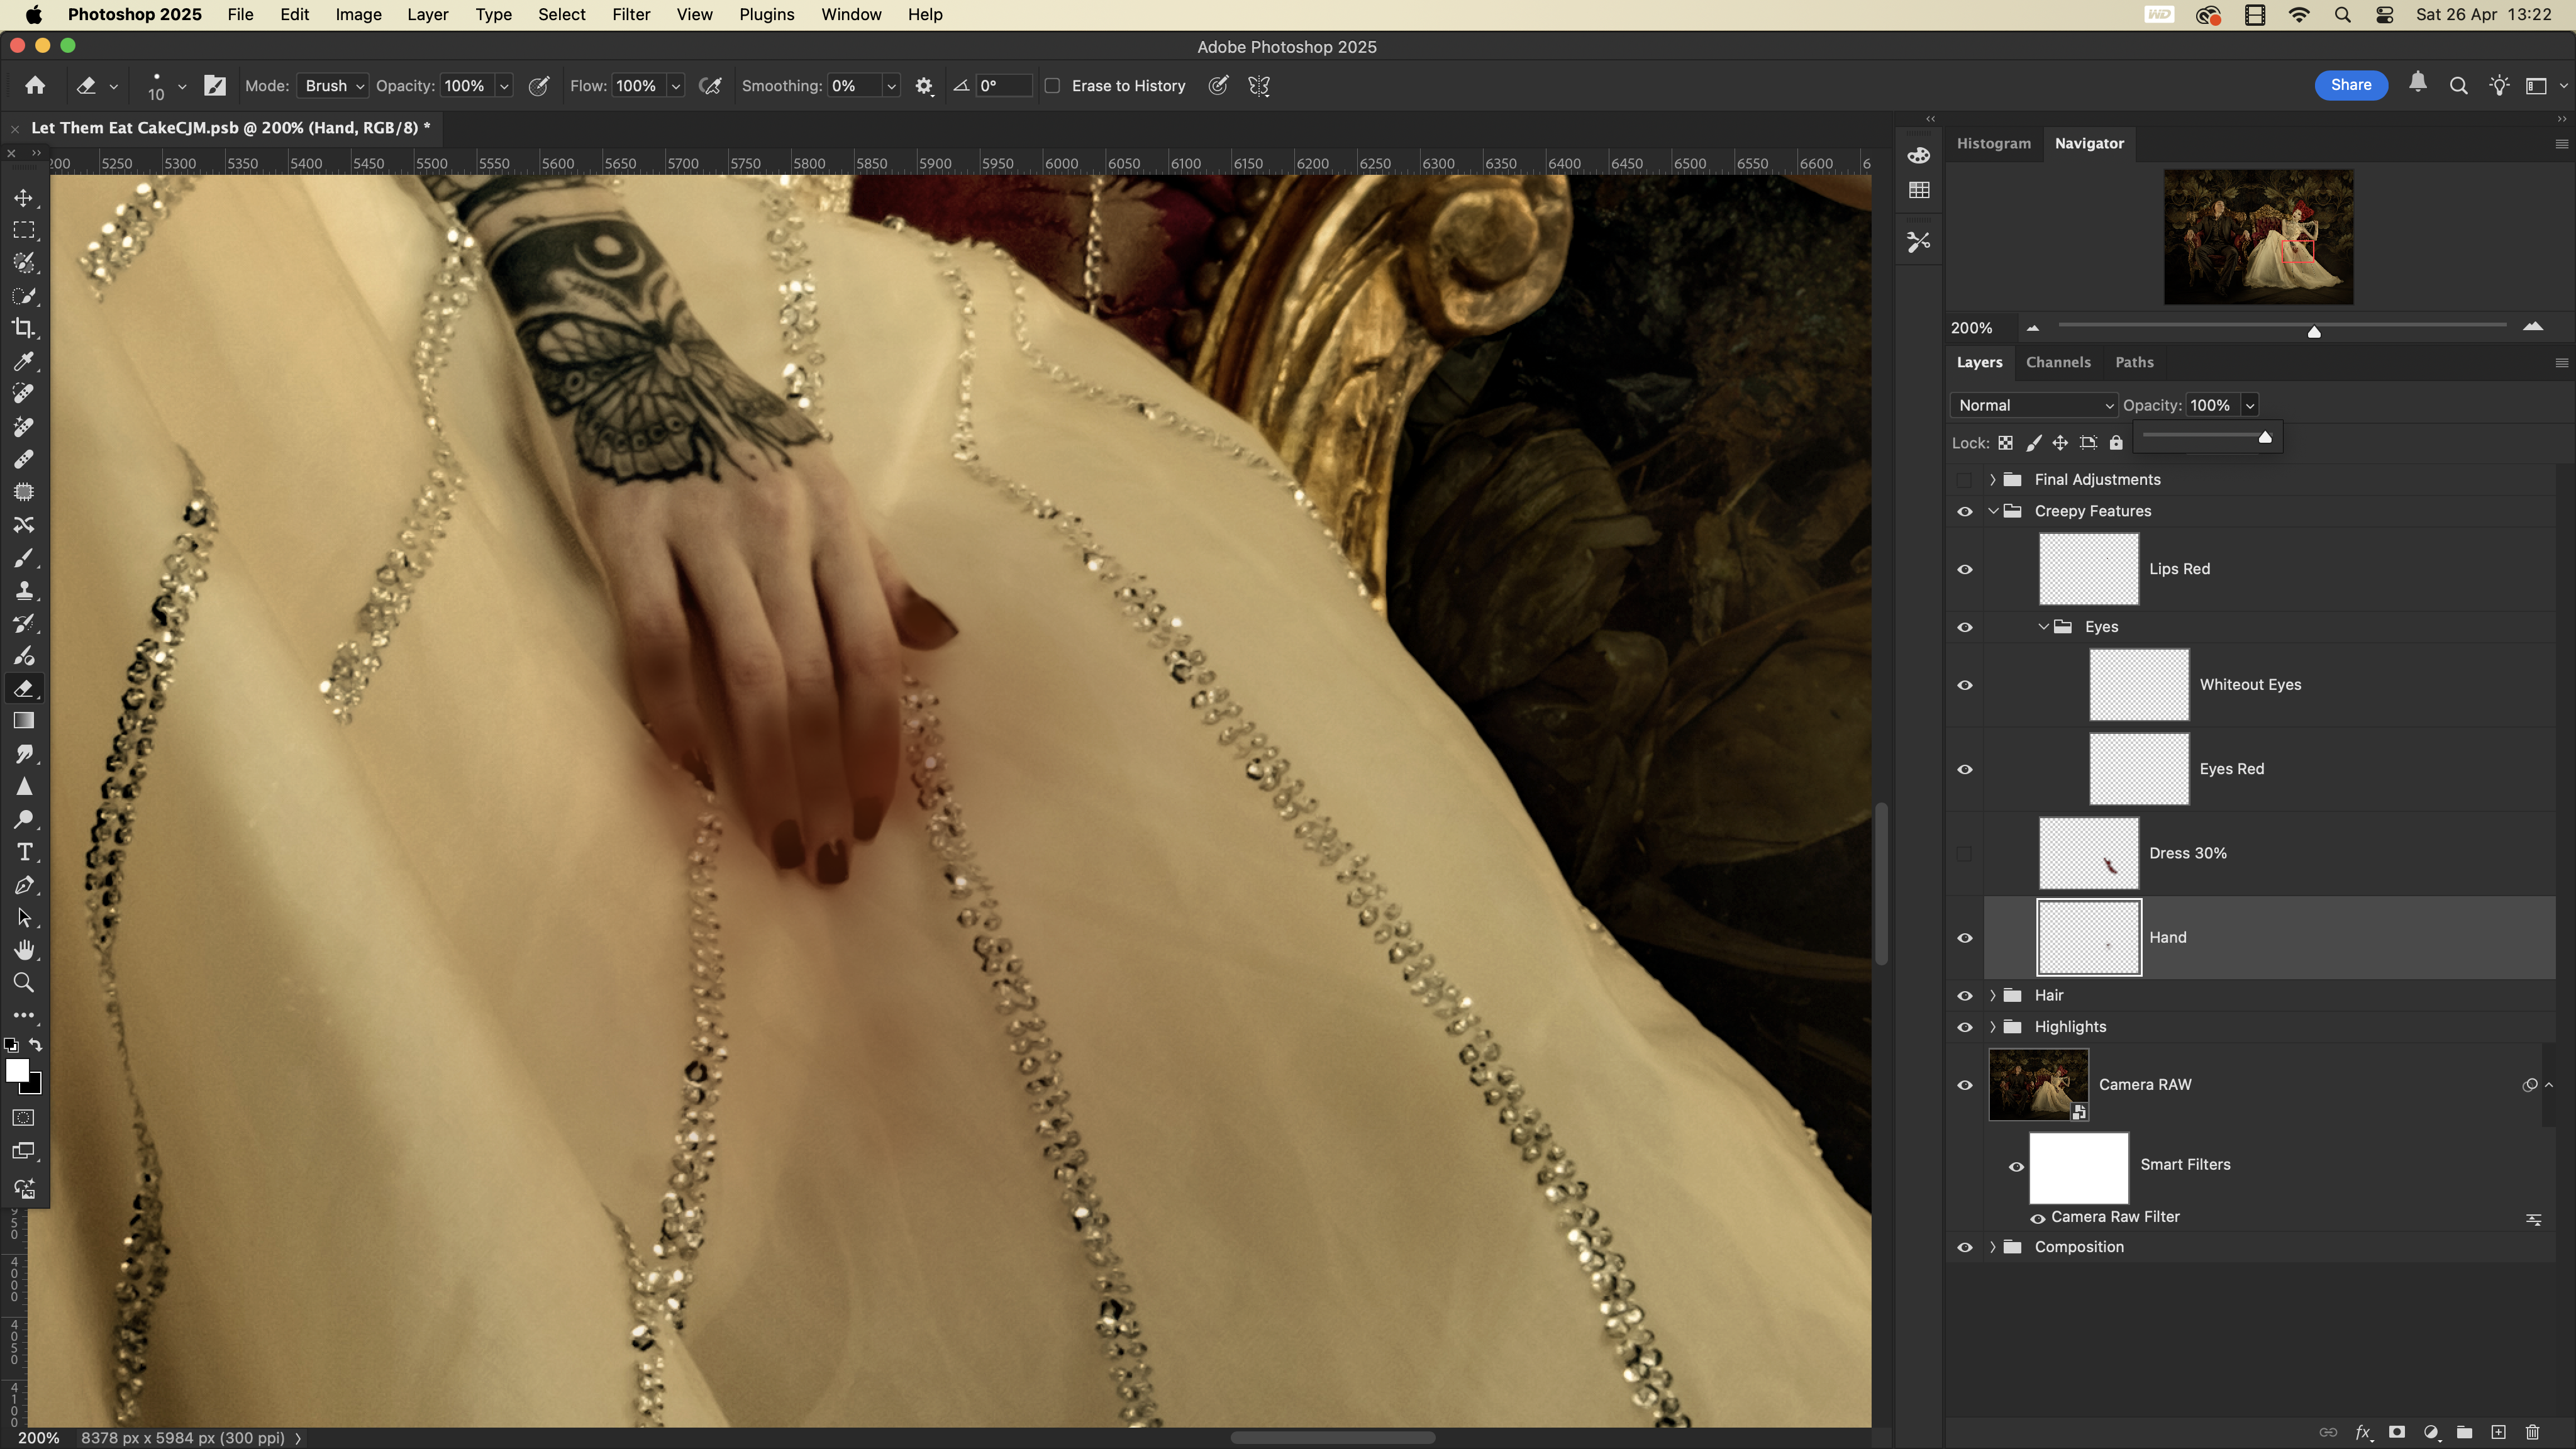
Task: Show the Dress 30% layer
Action: coord(1964,853)
